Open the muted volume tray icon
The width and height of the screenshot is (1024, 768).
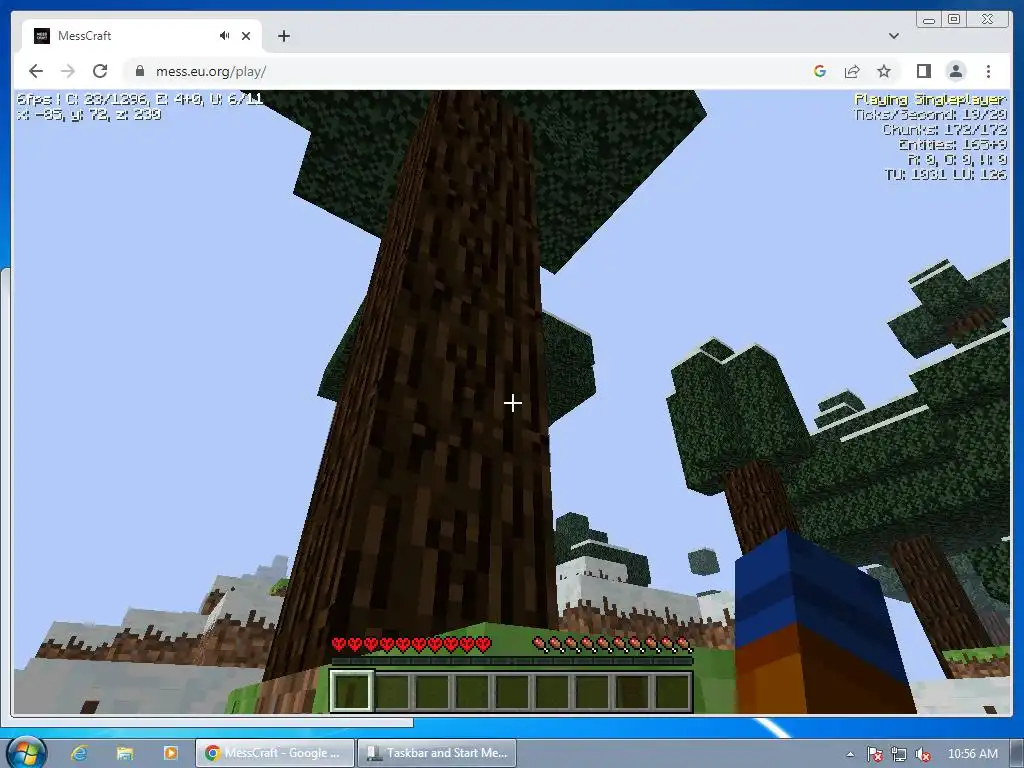coord(923,754)
